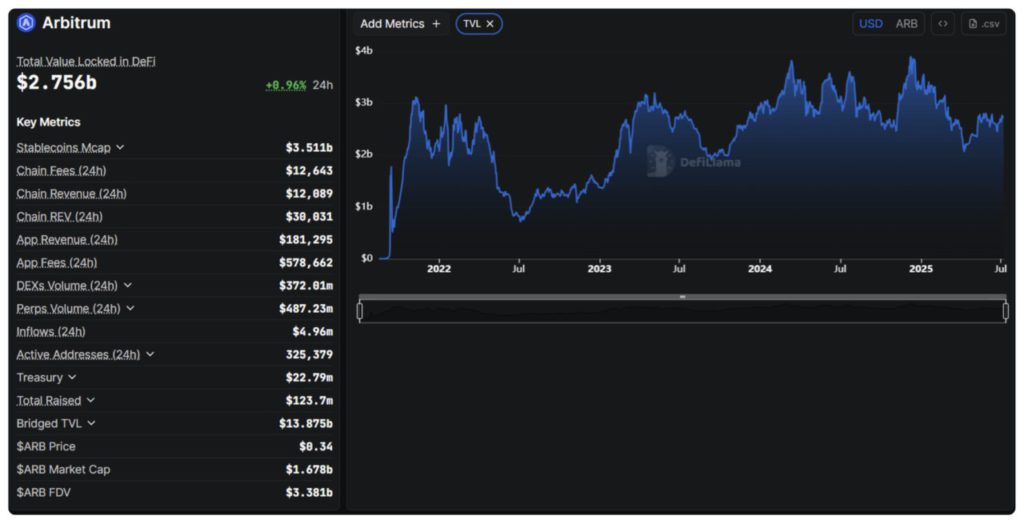Click the $4.96m inflows value

coord(313,331)
